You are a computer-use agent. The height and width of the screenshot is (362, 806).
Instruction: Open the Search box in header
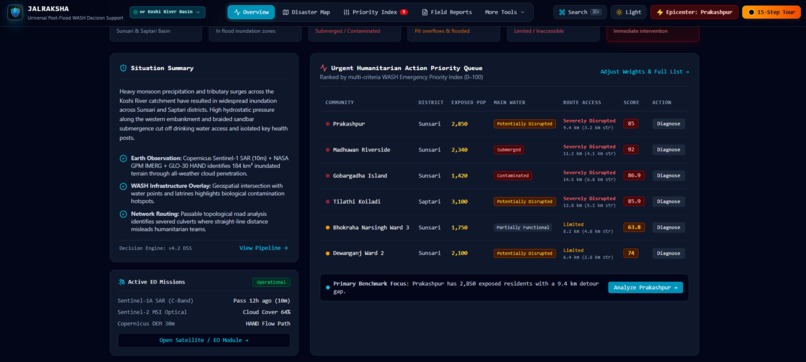click(x=580, y=12)
